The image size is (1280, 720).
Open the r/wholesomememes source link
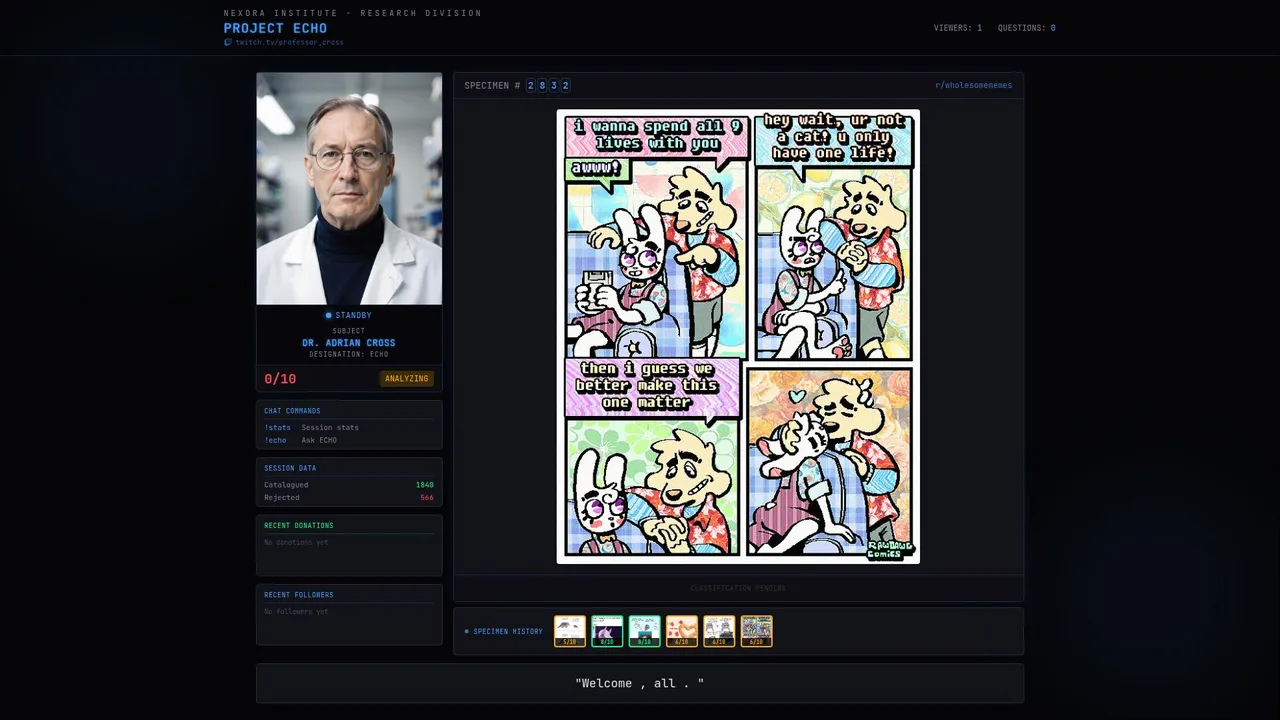(x=973, y=85)
